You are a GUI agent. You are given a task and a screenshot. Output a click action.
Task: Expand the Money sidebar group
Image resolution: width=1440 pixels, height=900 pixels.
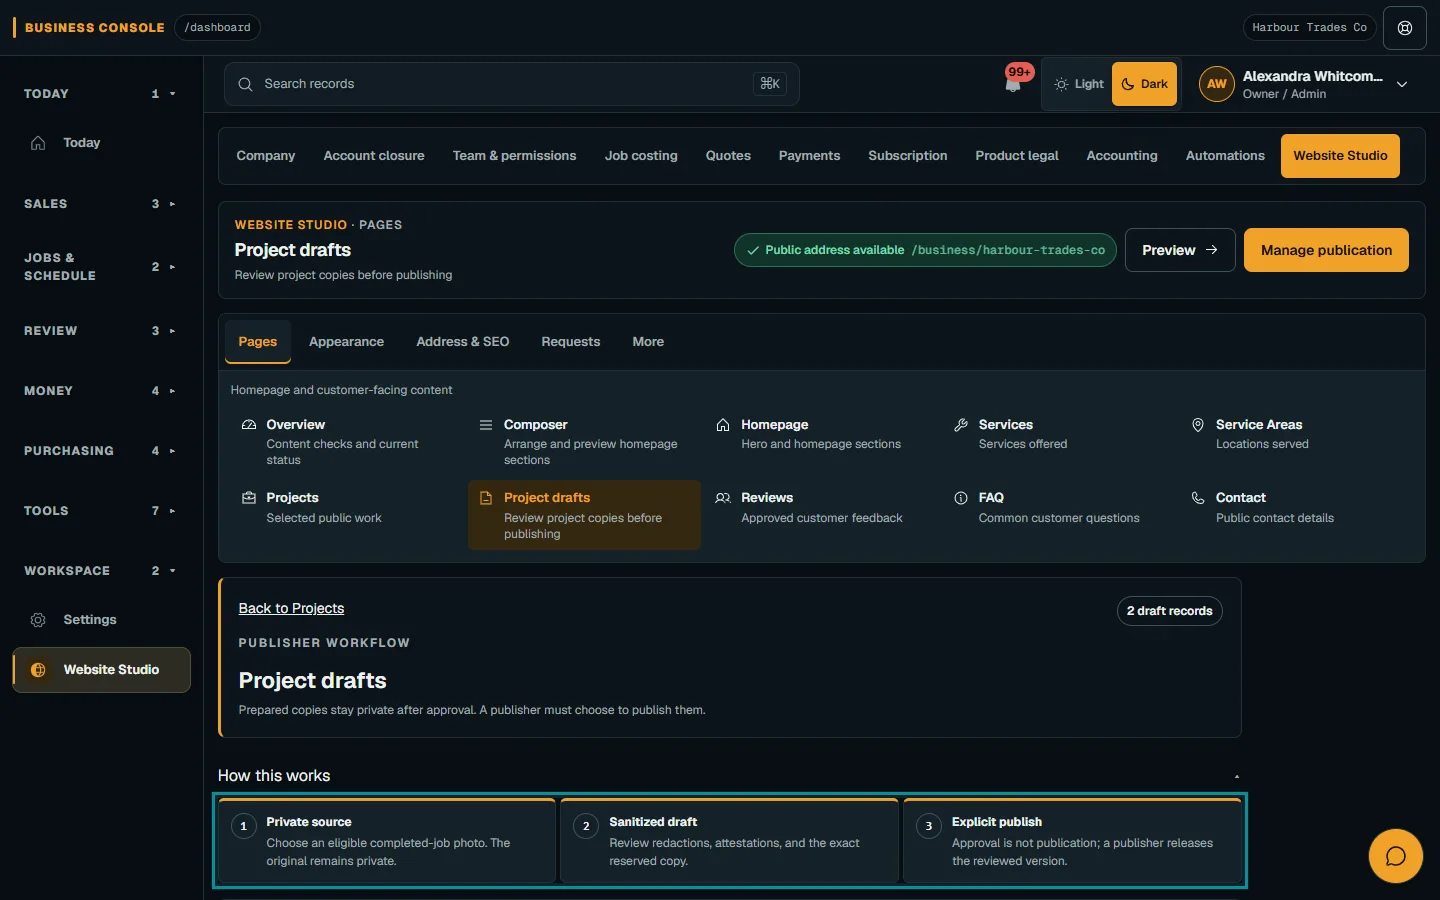tap(100, 391)
